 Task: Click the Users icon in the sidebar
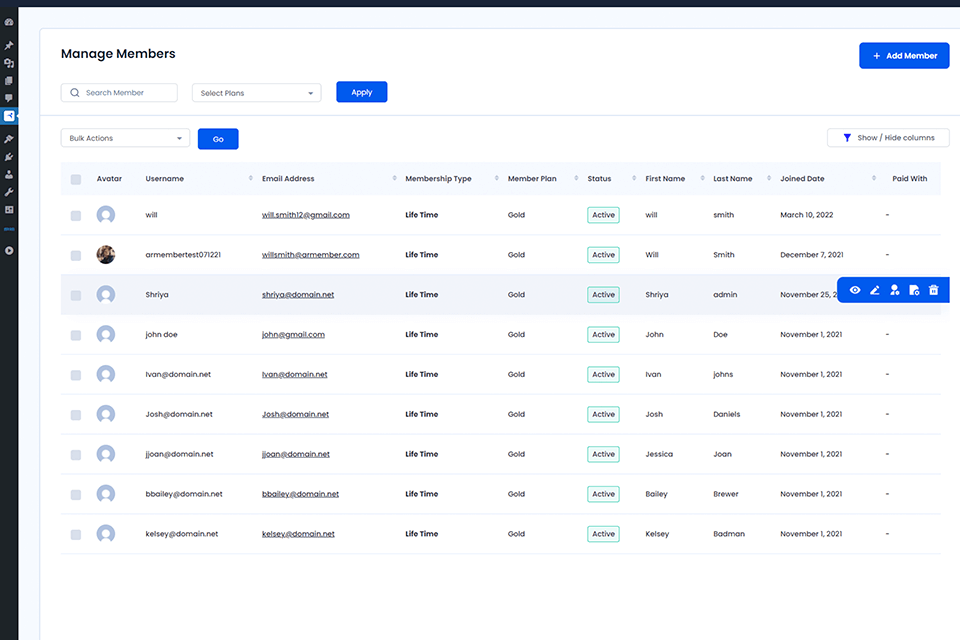coord(9,174)
